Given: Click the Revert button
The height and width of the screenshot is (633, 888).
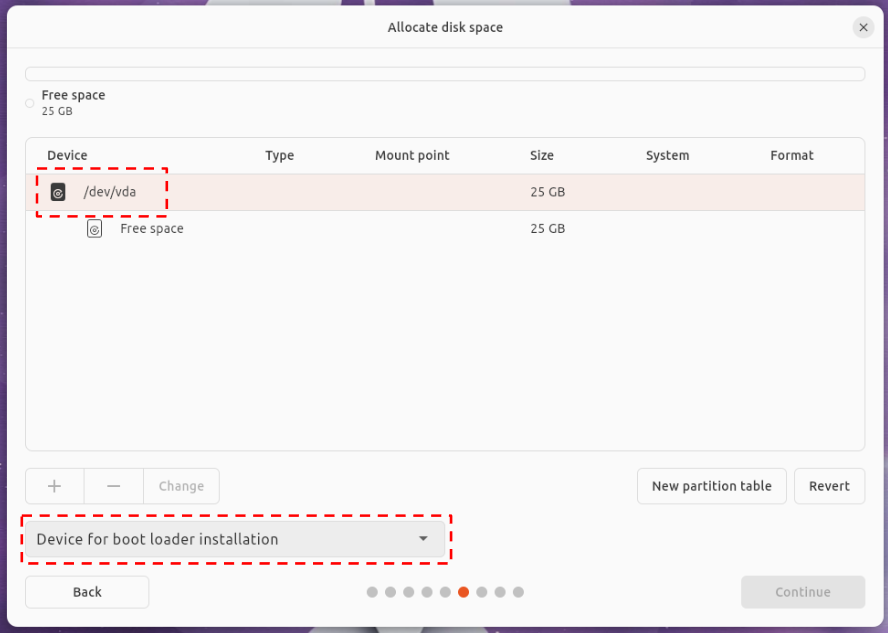Looking at the screenshot, I should (x=830, y=486).
